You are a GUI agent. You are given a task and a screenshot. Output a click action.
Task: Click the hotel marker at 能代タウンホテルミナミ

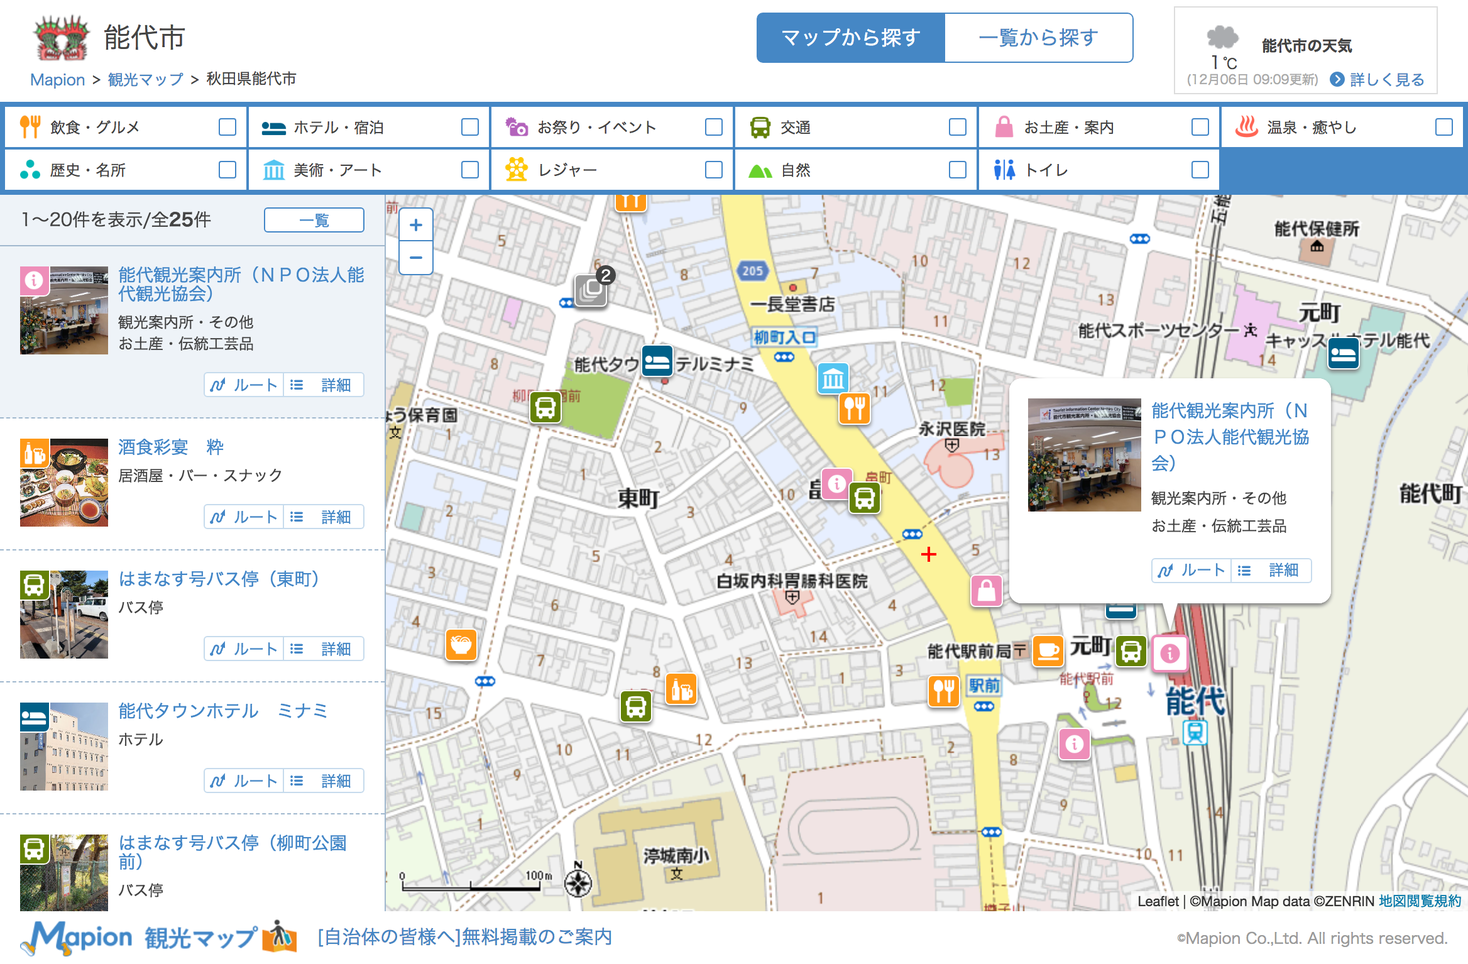coord(657,361)
